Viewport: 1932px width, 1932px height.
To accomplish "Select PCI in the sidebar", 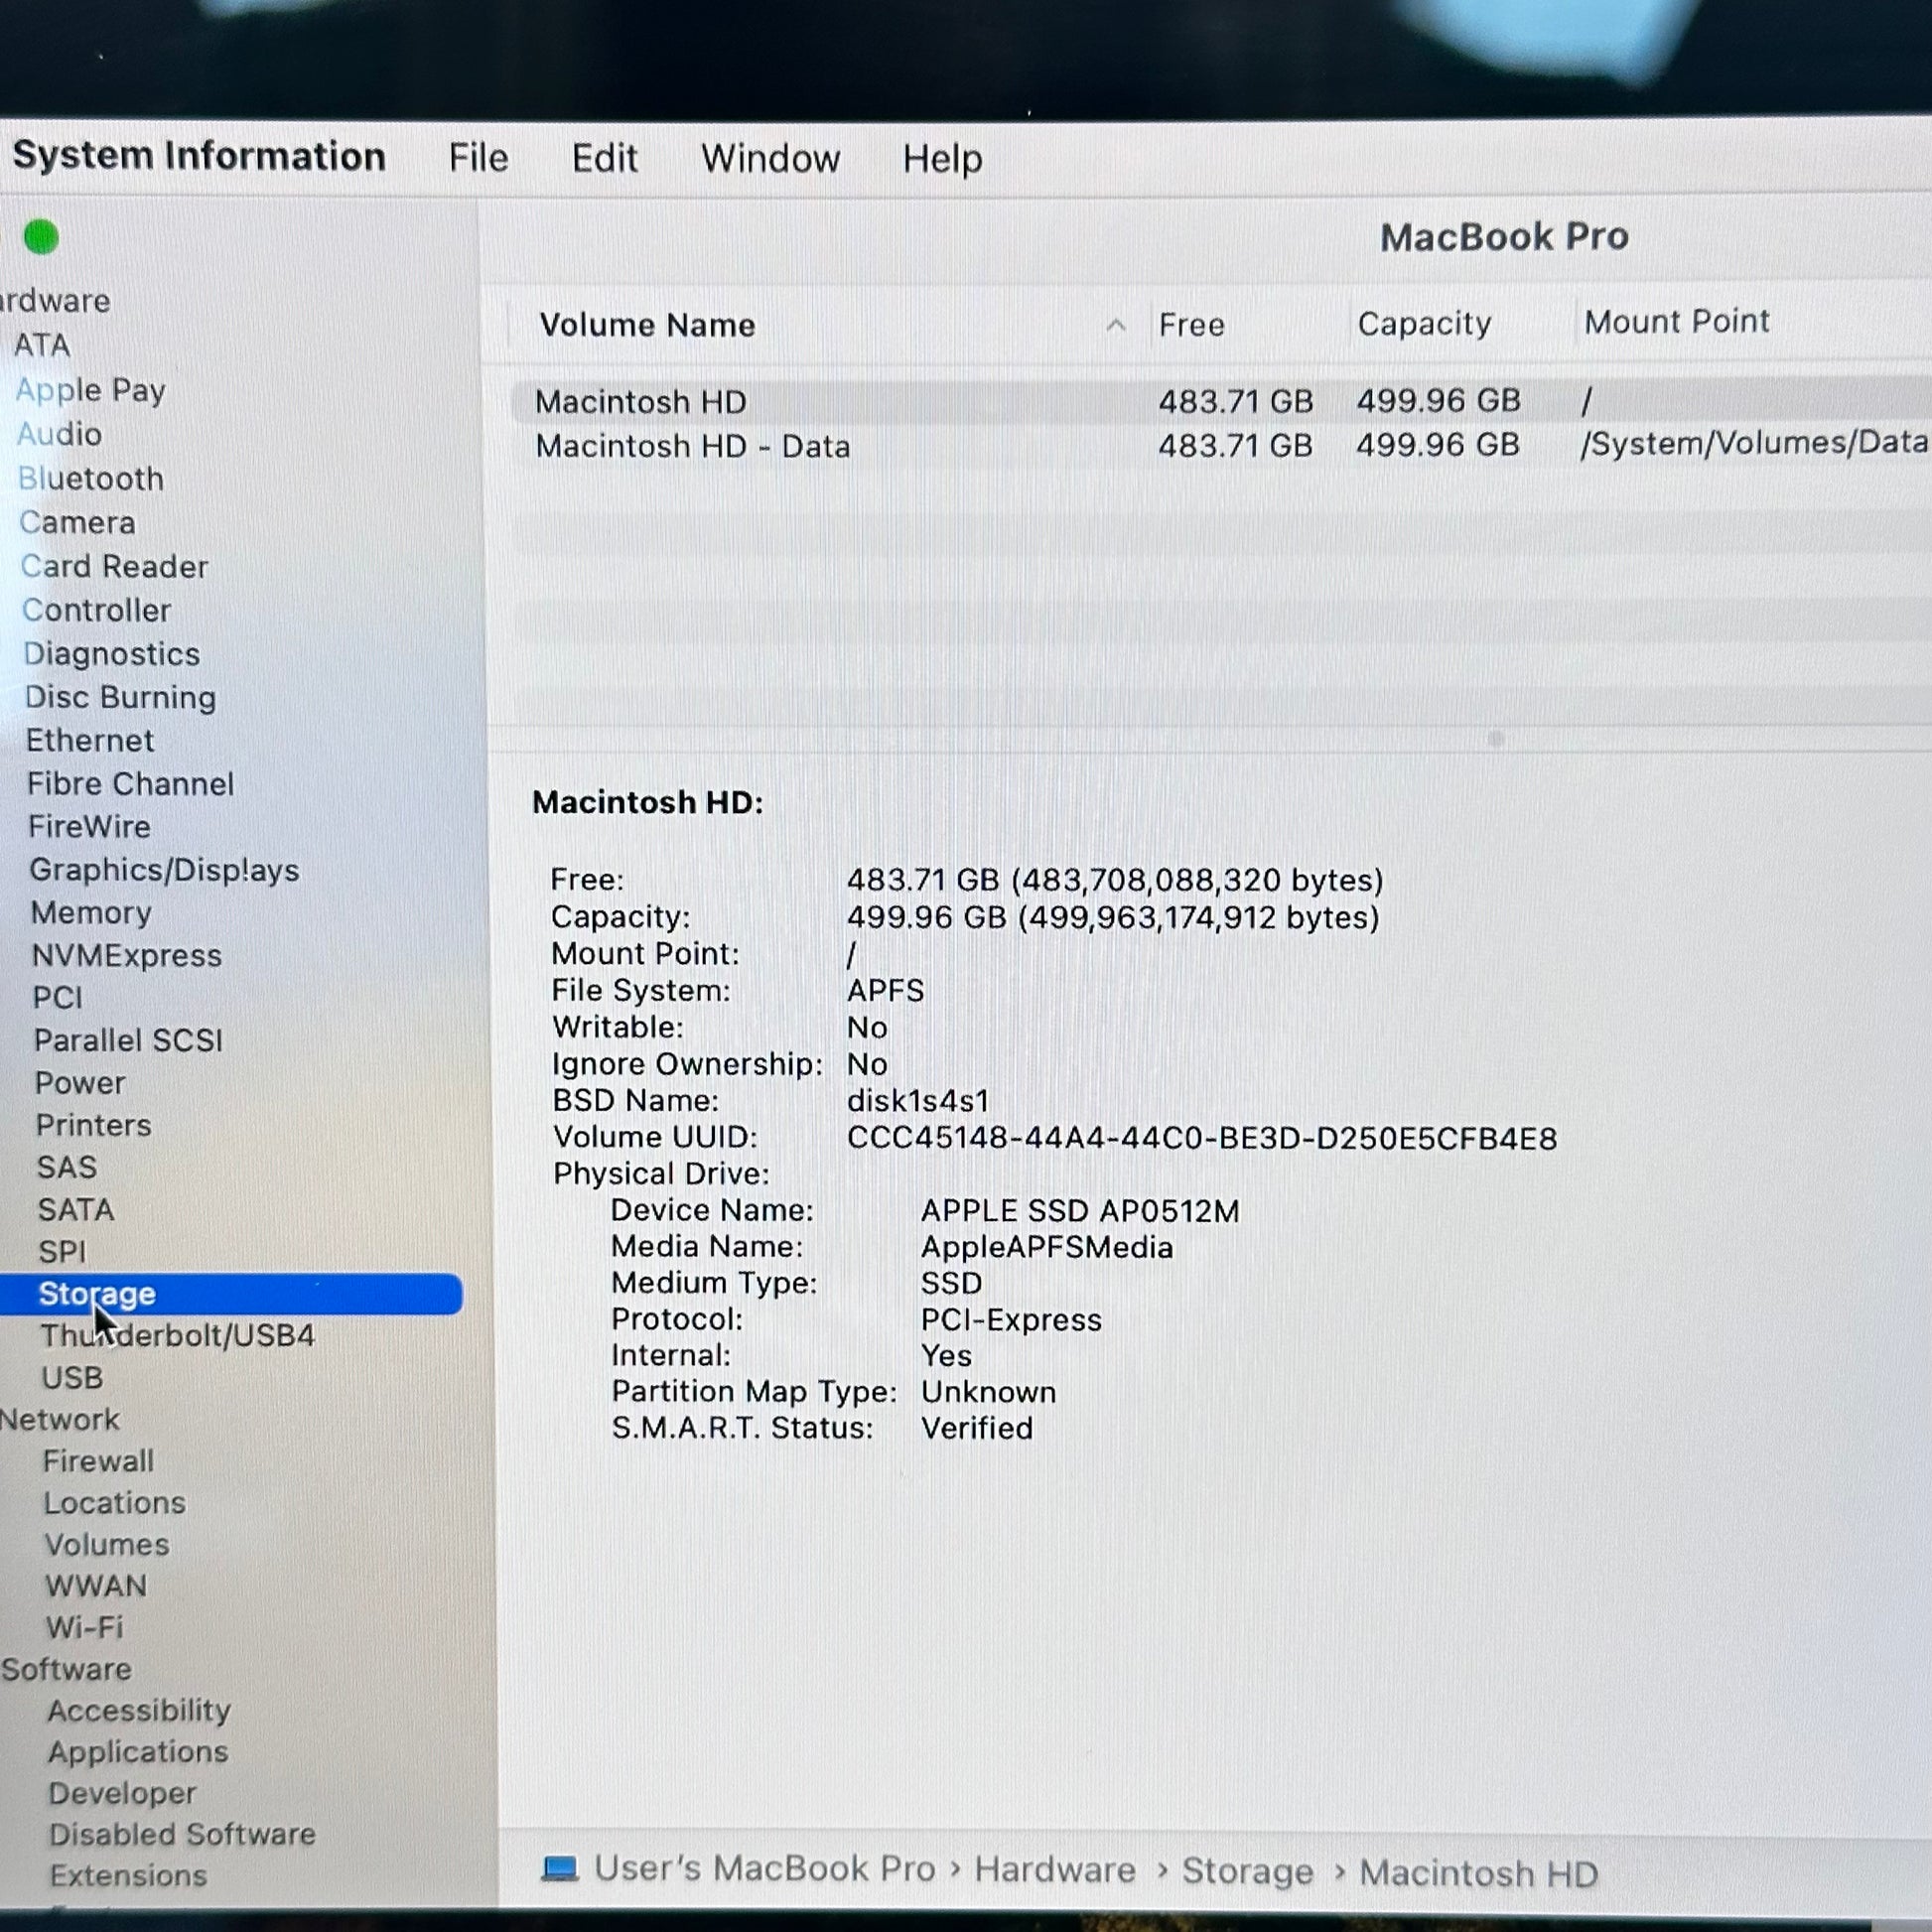I will click(x=58, y=997).
